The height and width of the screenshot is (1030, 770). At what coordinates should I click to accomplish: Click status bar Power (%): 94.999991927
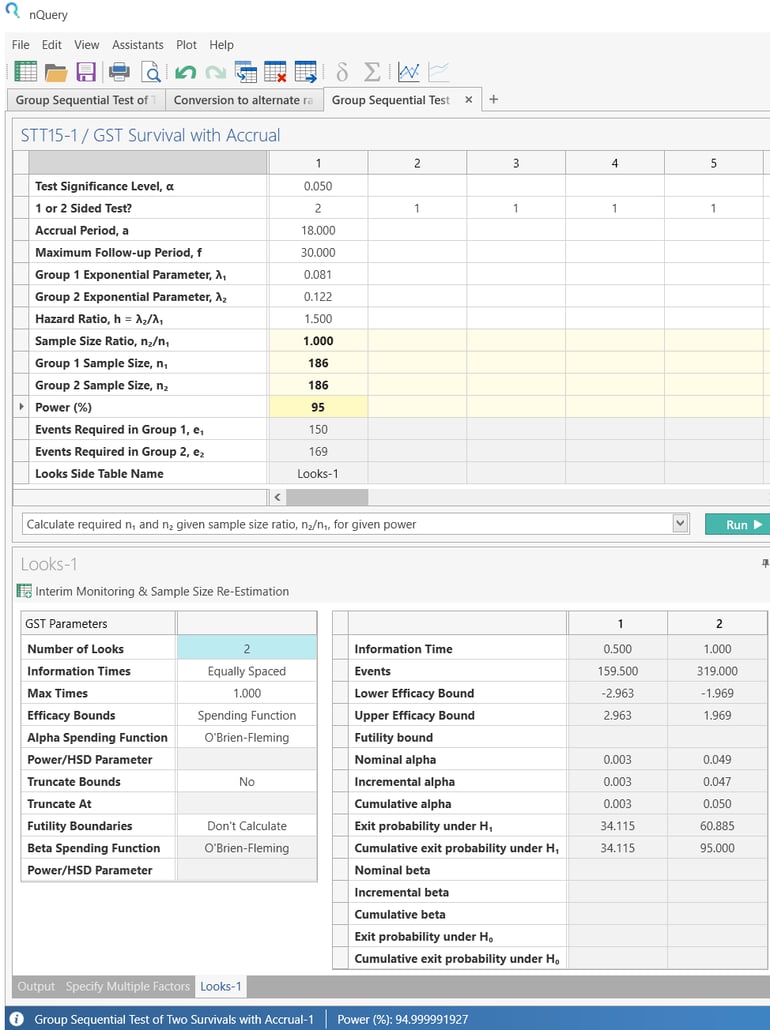coord(403,1019)
